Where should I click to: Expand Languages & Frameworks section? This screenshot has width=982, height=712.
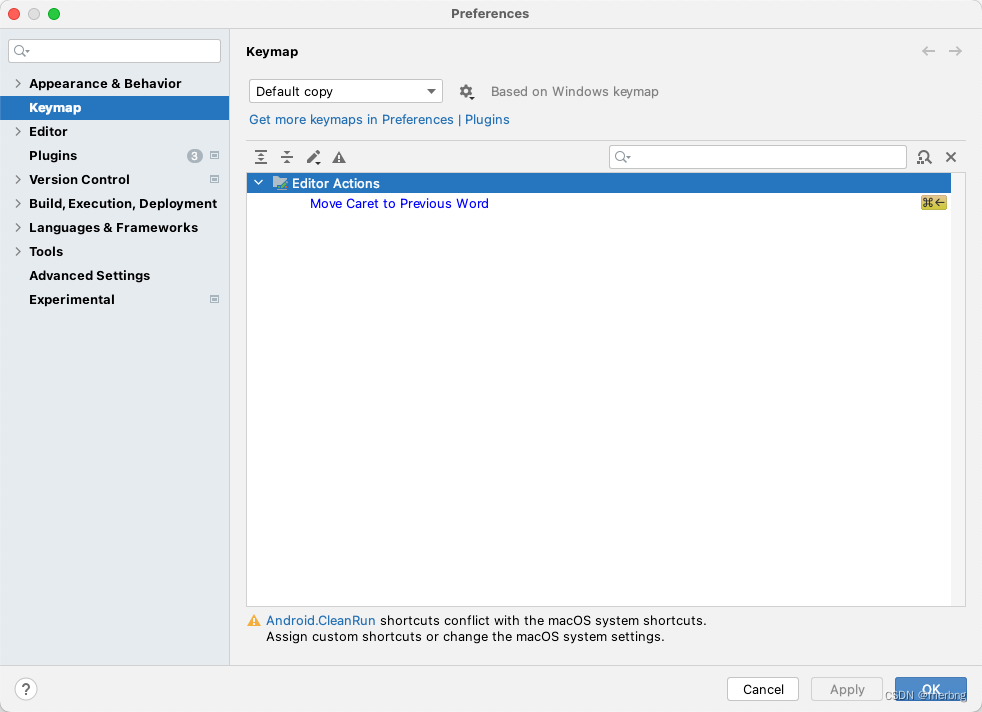[x=18, y=227]
